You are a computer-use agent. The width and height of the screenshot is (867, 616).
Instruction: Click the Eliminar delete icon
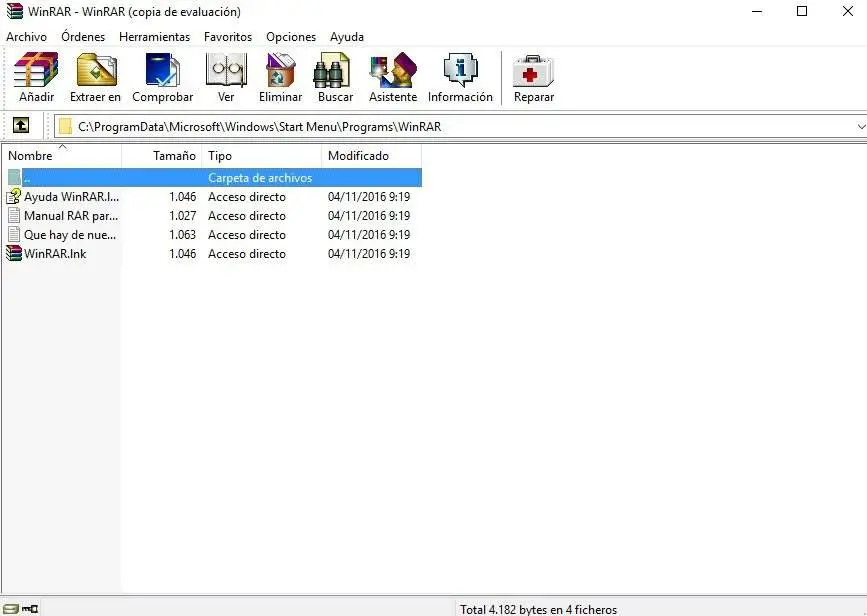point(280,70)
